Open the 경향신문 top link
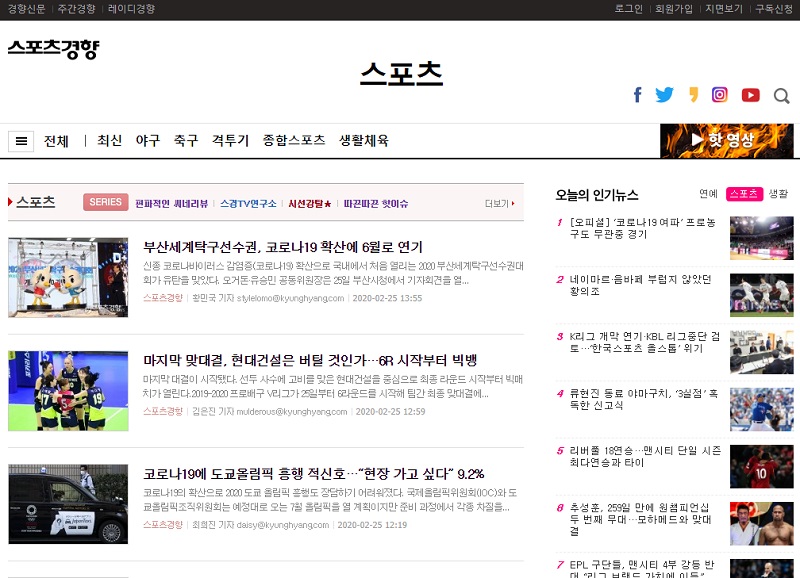 (27, 9)
